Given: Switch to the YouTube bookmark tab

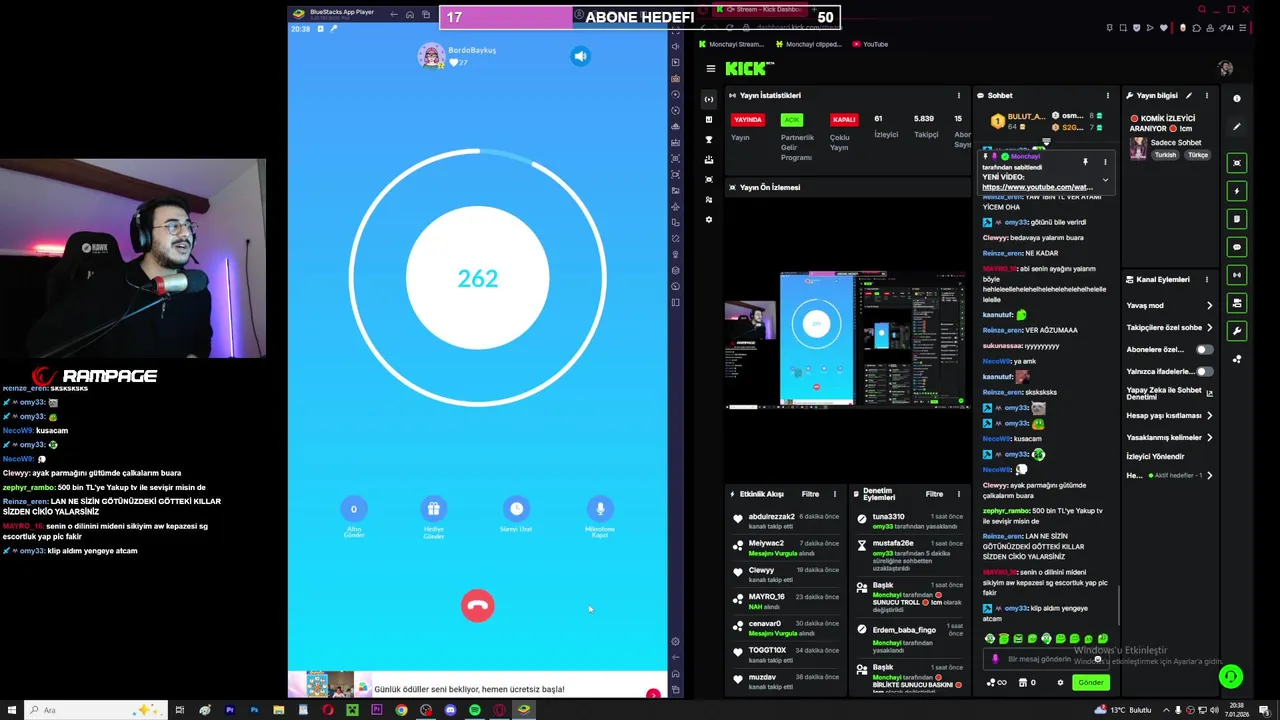Looking at the screenshot, I should tap(870, 44).
